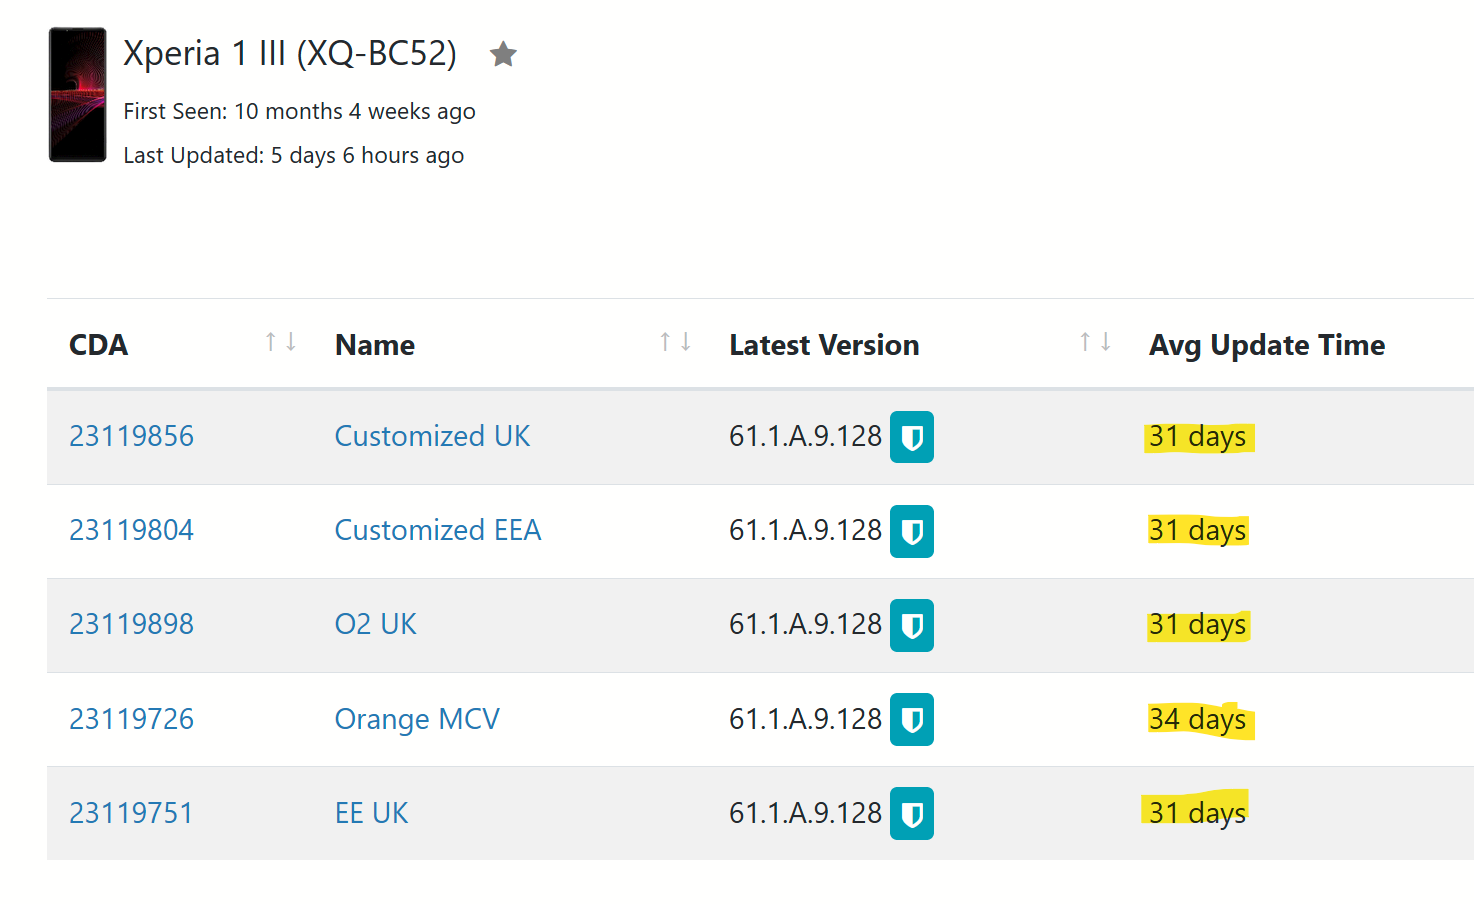The image size is (1474, 904).
Task: Open the Xperia 1 III phone thumbnail
Action: coord(78,95)
